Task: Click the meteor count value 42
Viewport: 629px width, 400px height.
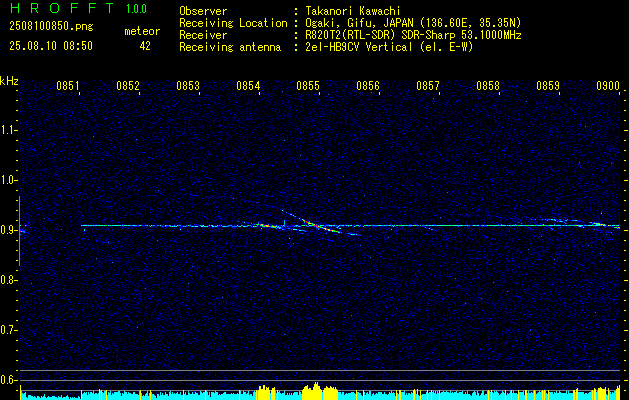Action: click(145, 46)
